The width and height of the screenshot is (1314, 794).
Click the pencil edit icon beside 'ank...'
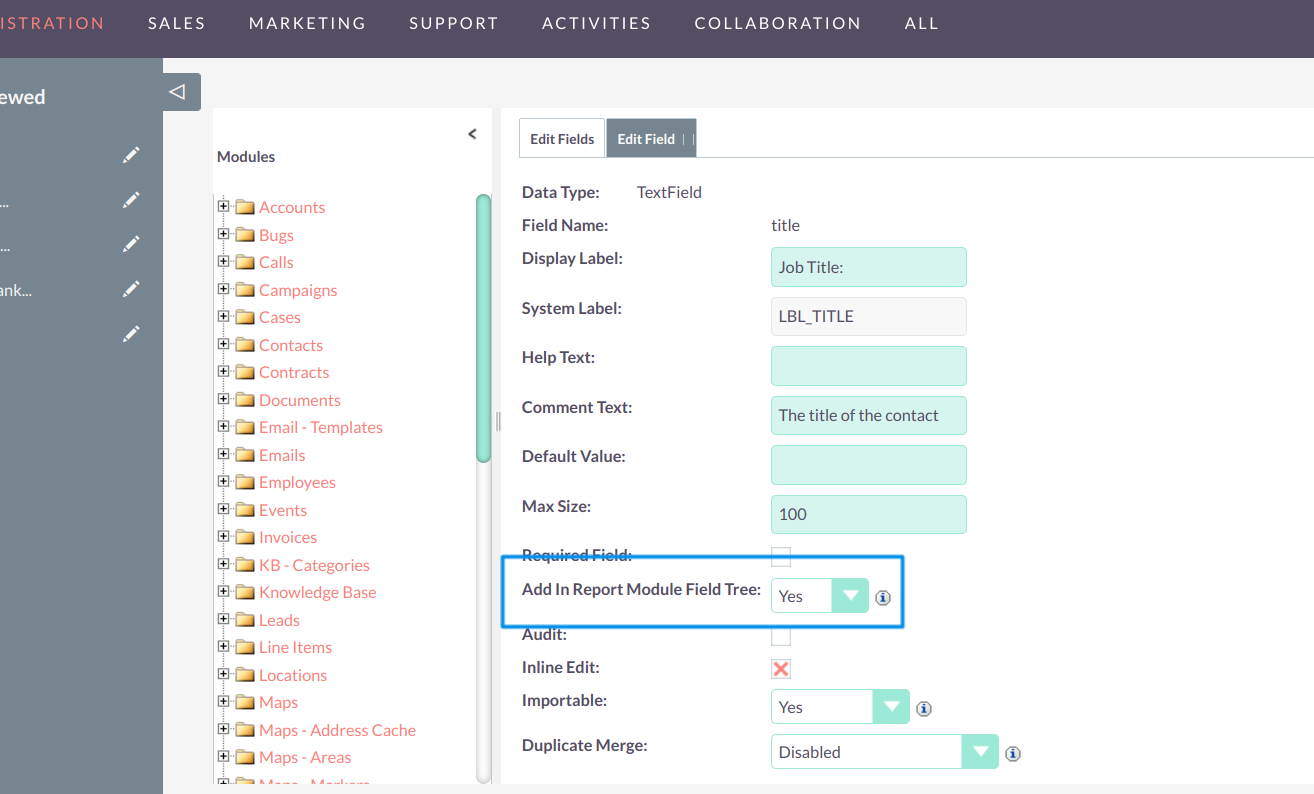[131, 289]
